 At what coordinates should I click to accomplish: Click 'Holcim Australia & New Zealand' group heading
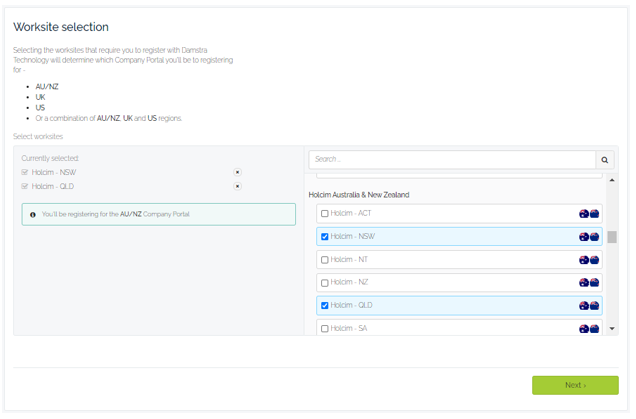click(x=359, y=195)
